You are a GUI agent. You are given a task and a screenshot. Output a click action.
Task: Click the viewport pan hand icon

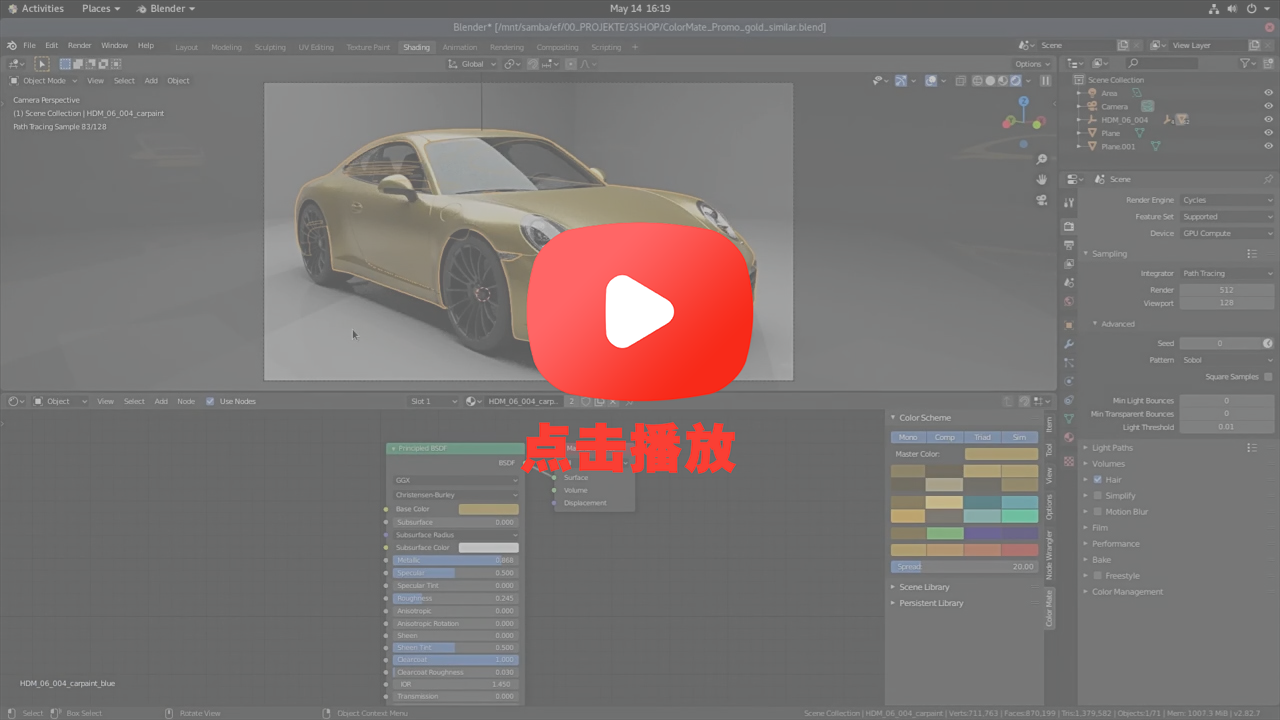coord(1042,179)
